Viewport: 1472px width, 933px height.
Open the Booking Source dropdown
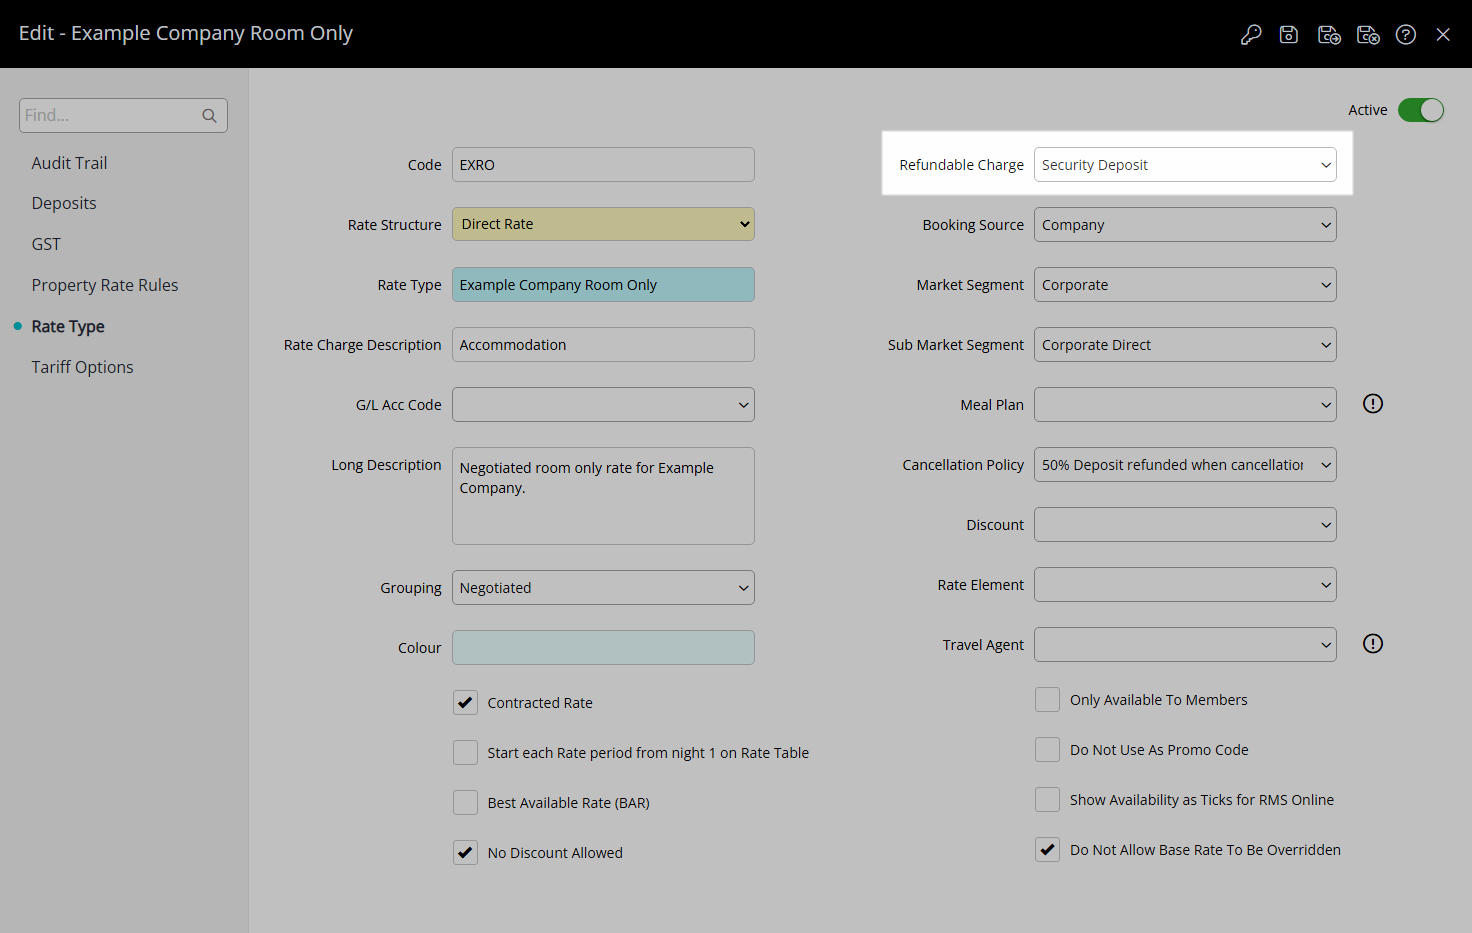pyautogui.click(x=1185, y=225)
